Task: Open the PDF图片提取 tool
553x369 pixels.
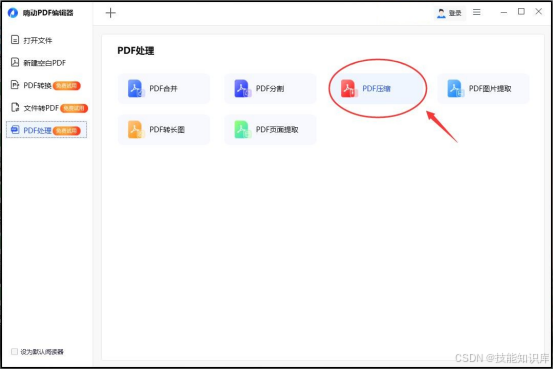Action: [x=484, y=89]
